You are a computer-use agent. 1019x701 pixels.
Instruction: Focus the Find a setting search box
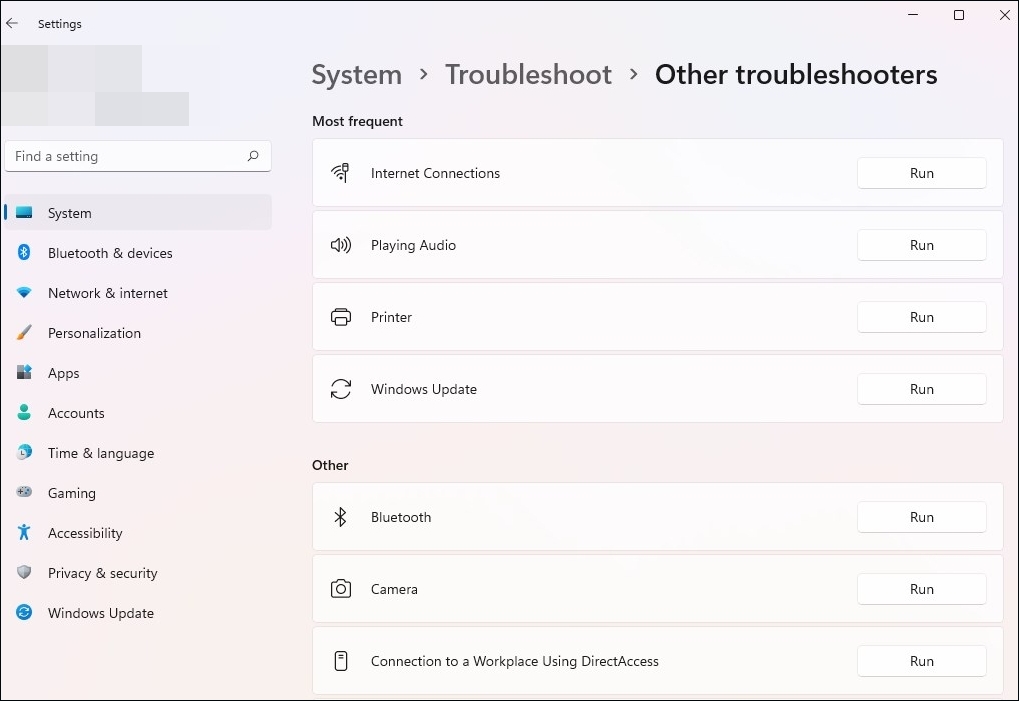pyautogui.click(x=125, y=156)
